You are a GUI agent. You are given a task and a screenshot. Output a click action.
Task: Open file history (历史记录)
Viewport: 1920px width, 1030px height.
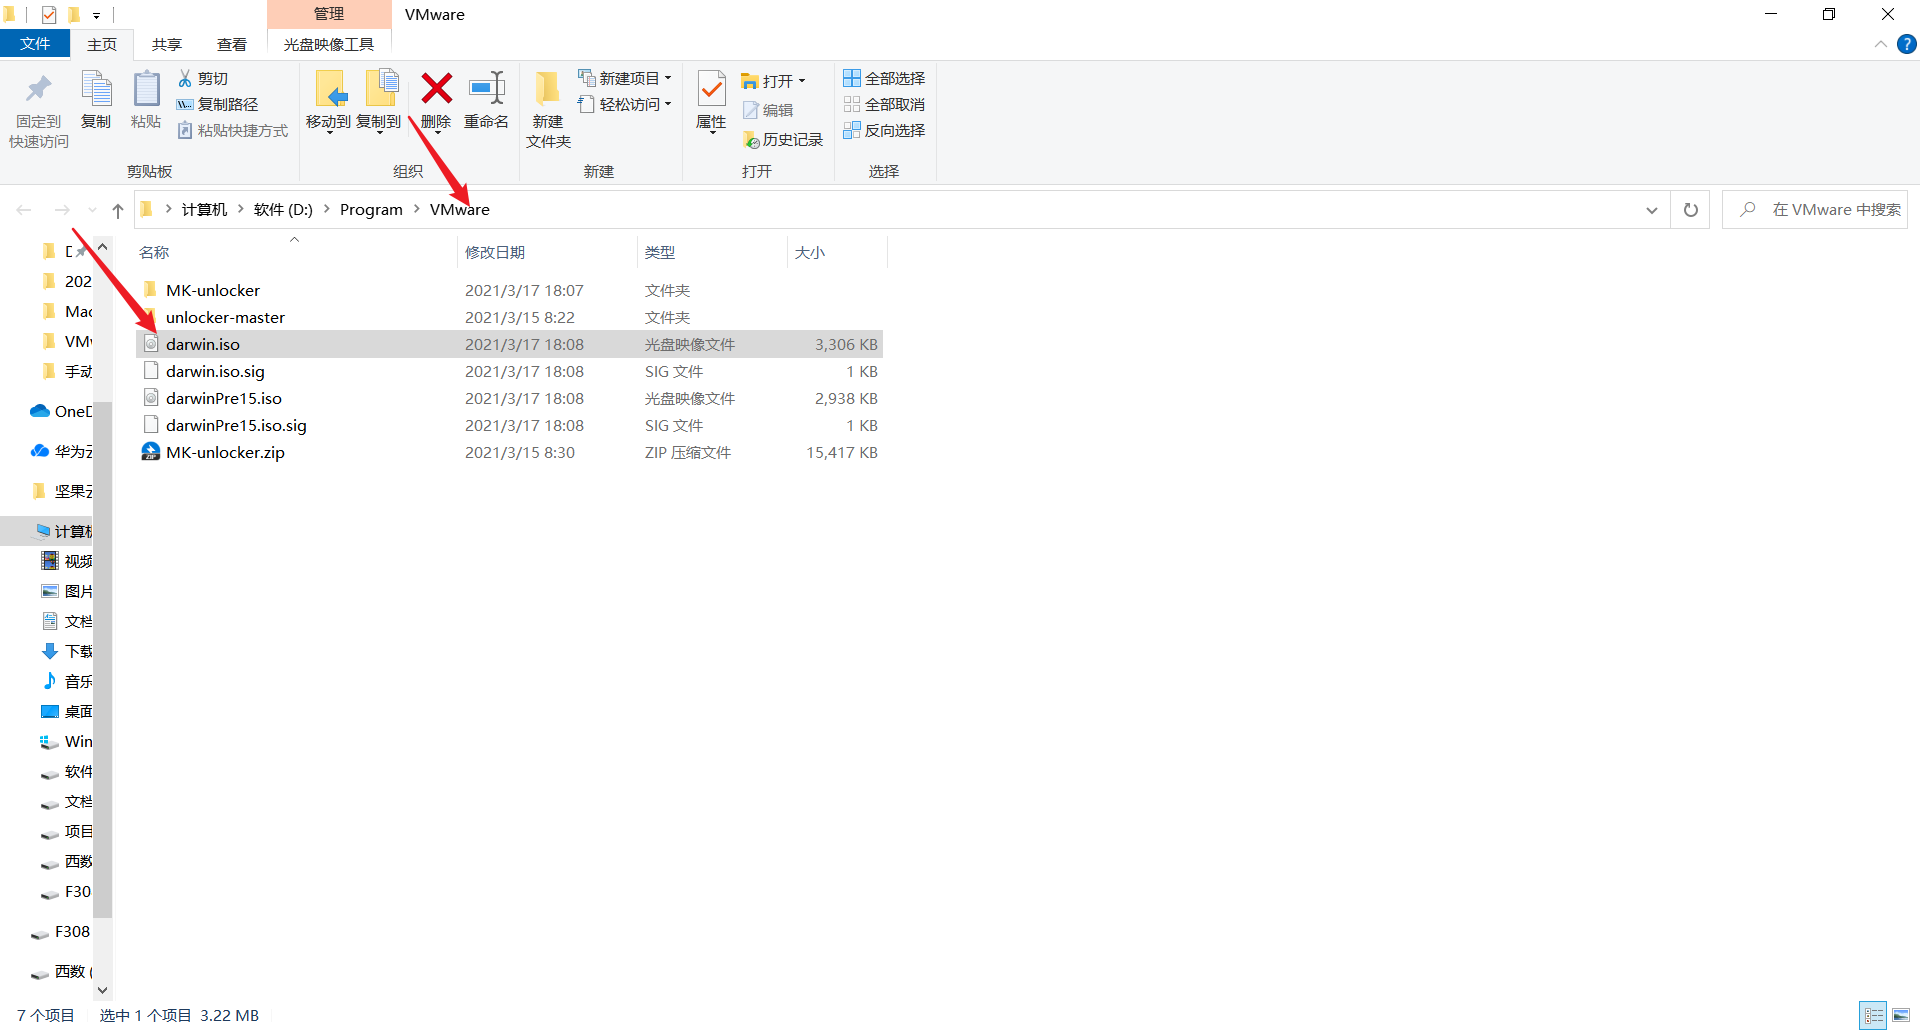pyautogui.click(x=783, y=139)
